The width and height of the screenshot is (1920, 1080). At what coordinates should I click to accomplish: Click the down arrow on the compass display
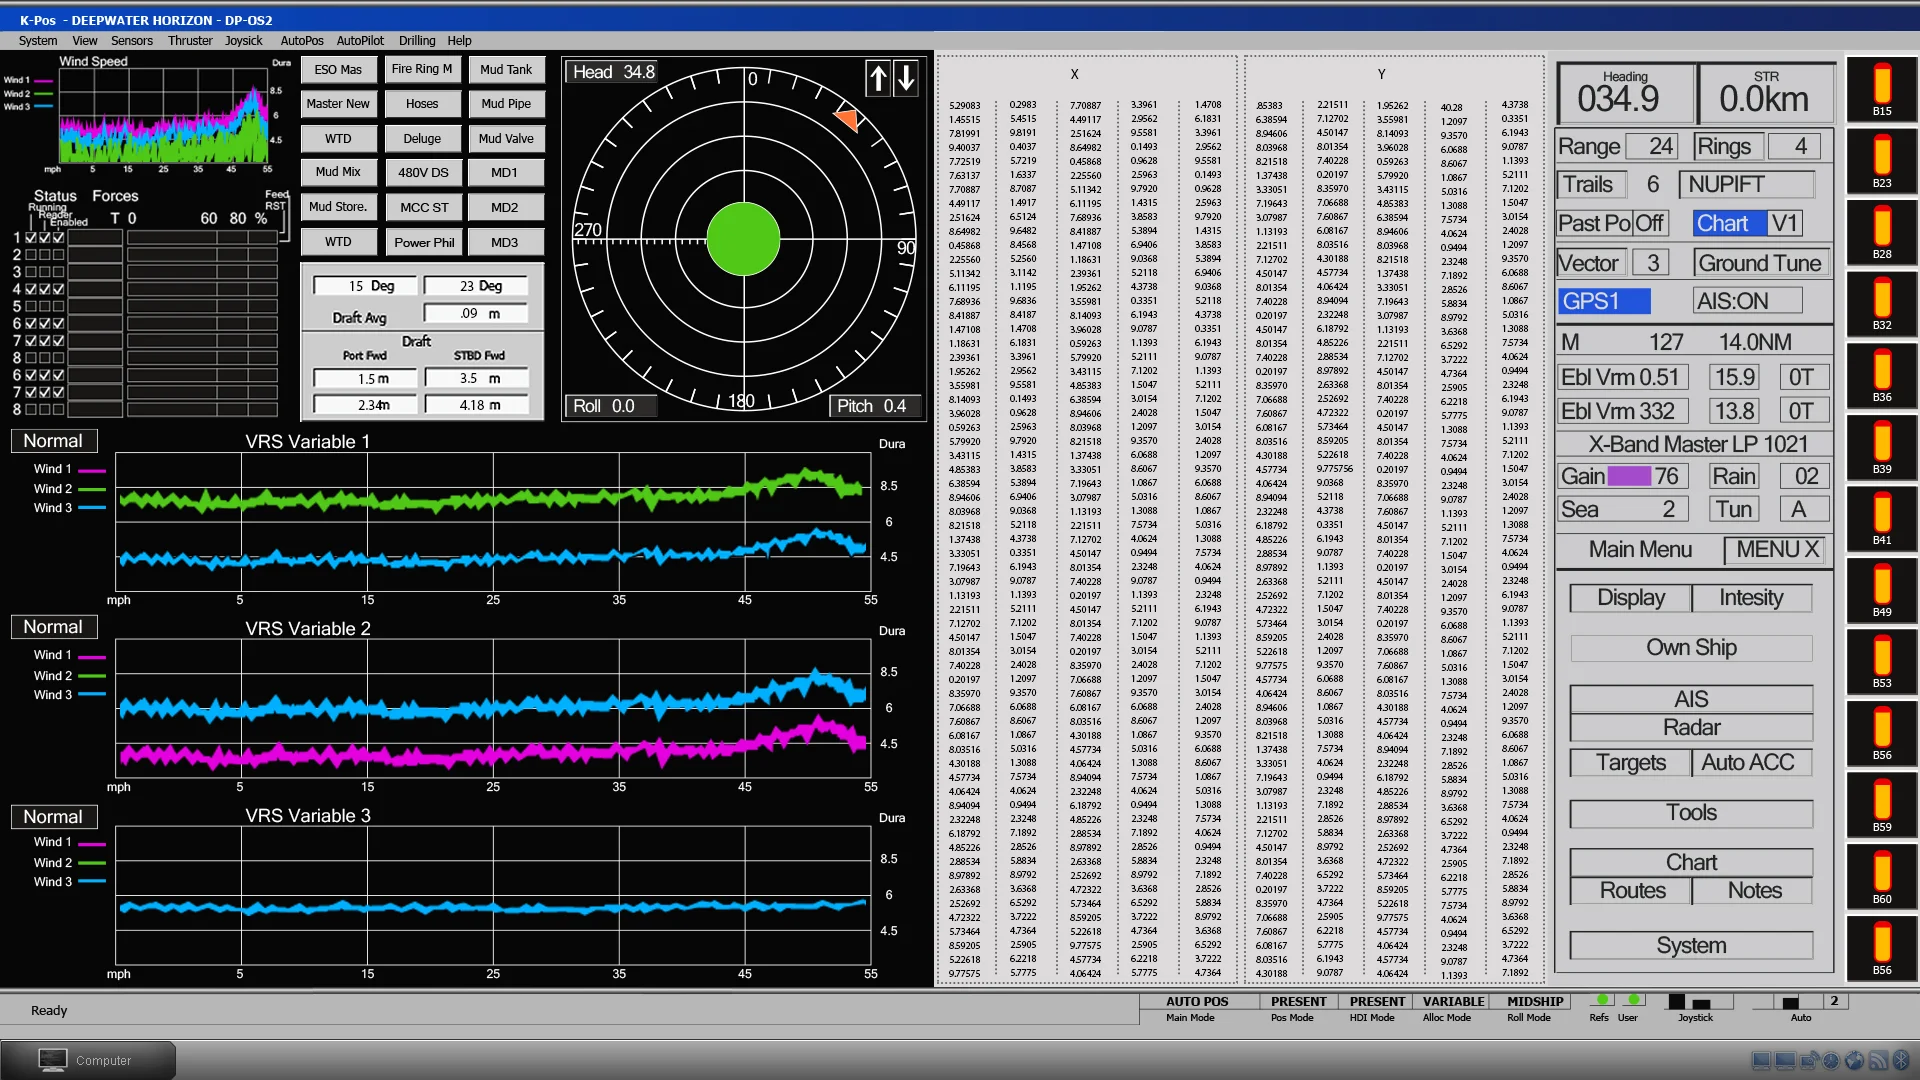[x=906, y=78]
